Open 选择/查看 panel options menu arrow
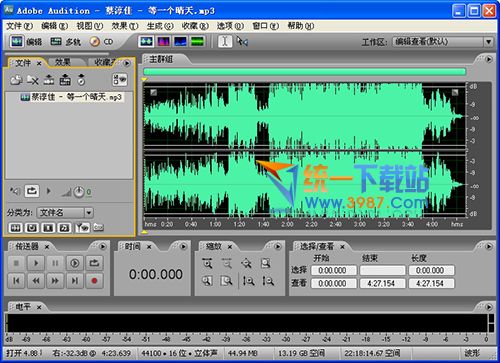500x363 pixels. (x=489, y=246)
